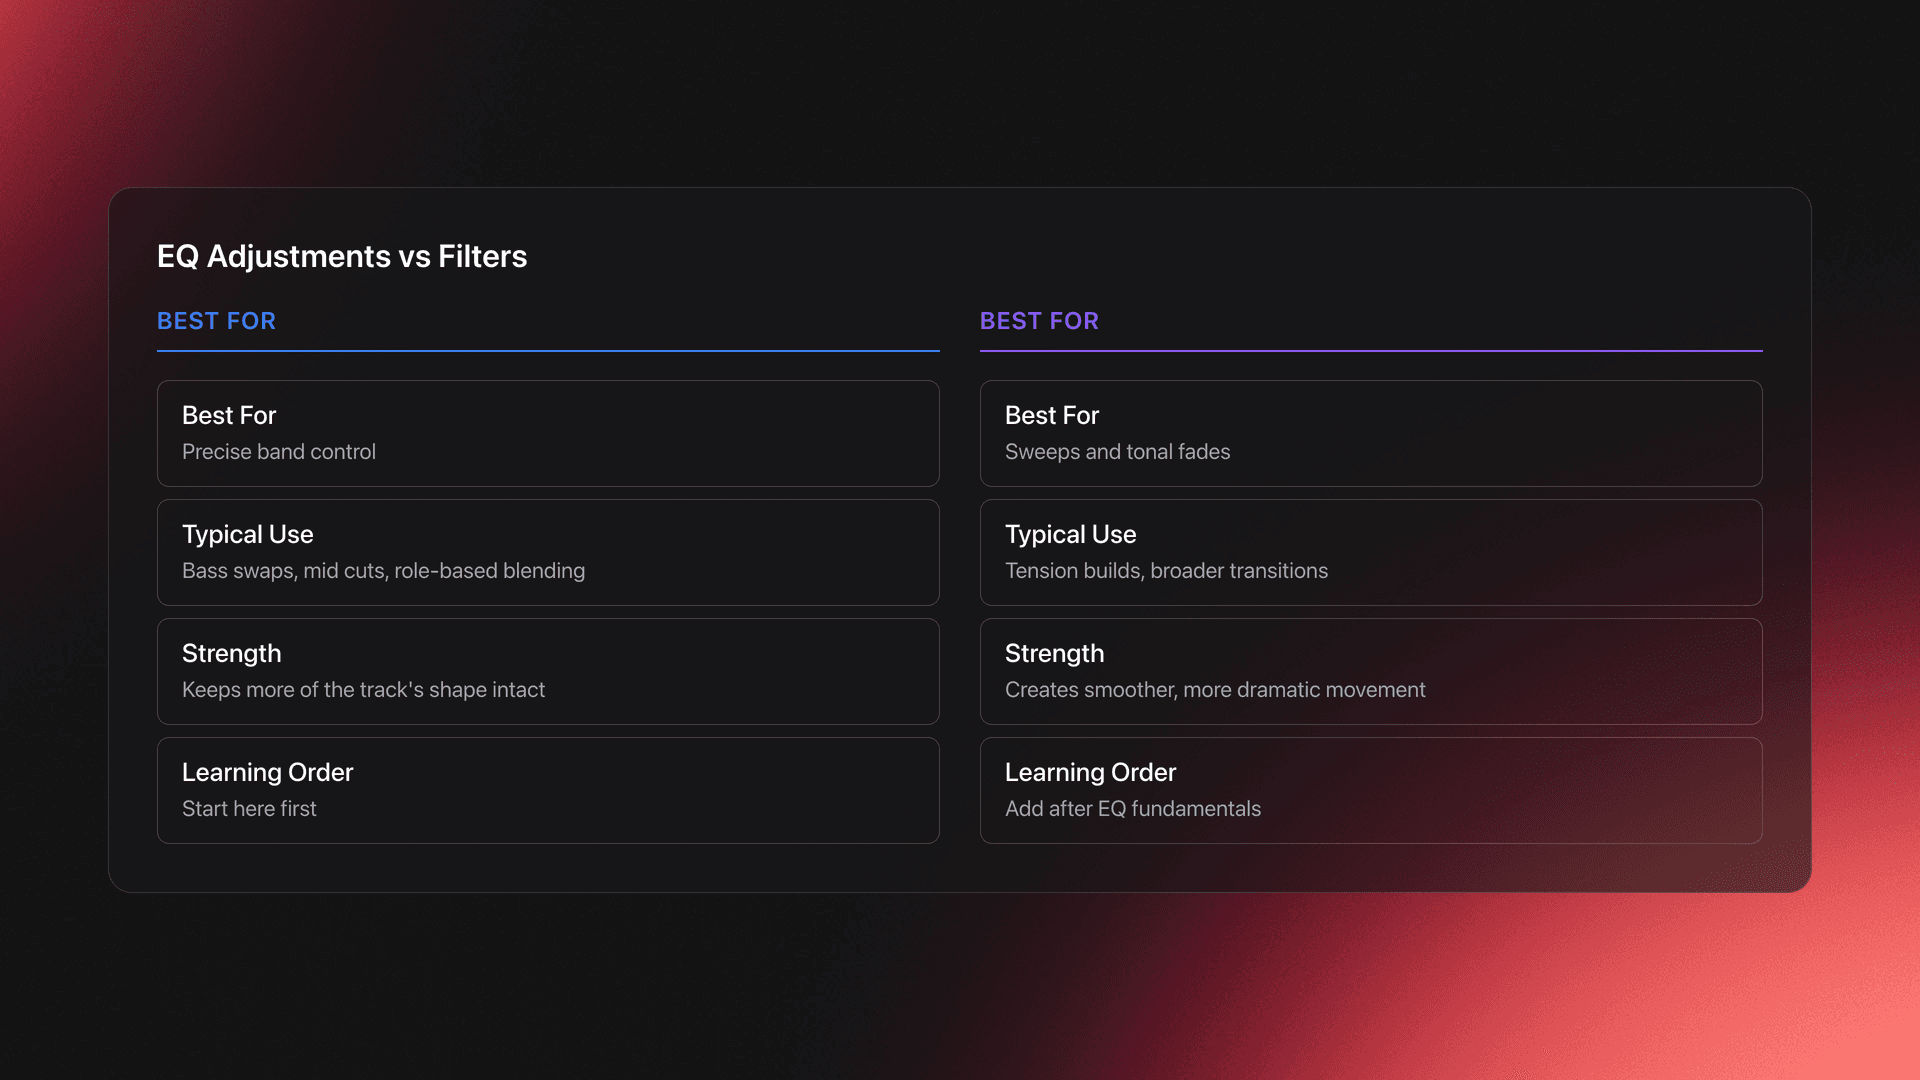Select Keeps more of the track's shape text
This screenshot has width=1920, height=1080.
click(x=363, y=689)
